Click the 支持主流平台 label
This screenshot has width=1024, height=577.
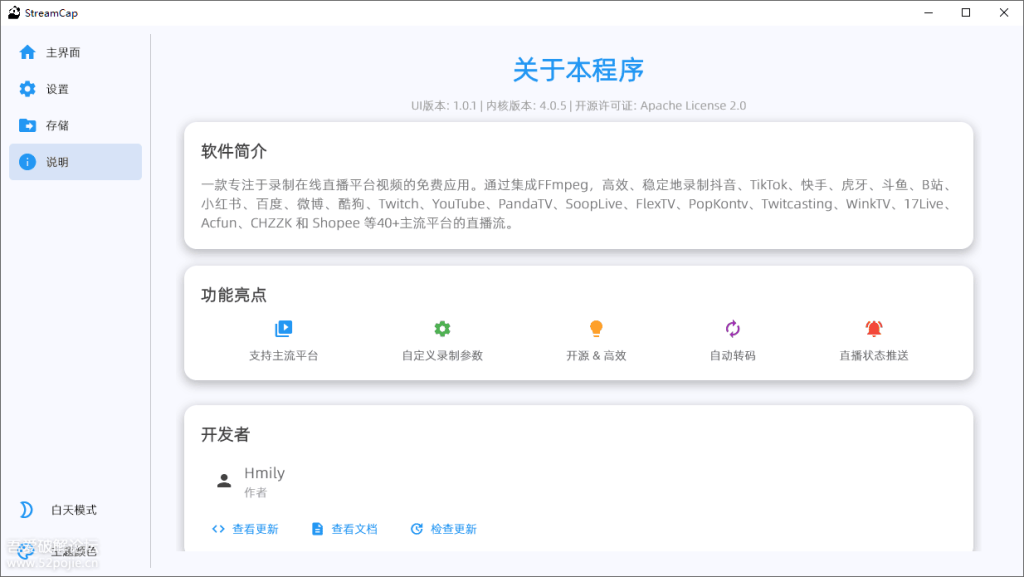click(x=283, y=356)
